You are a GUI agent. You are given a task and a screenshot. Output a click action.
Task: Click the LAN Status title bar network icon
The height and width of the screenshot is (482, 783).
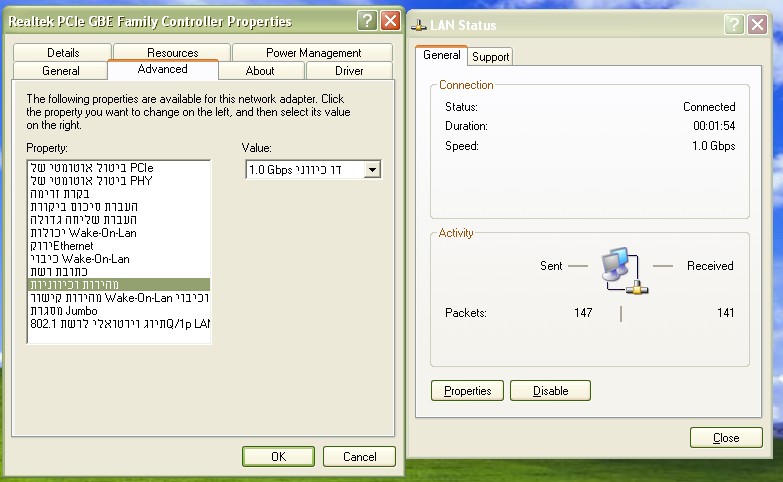point(420,24)
